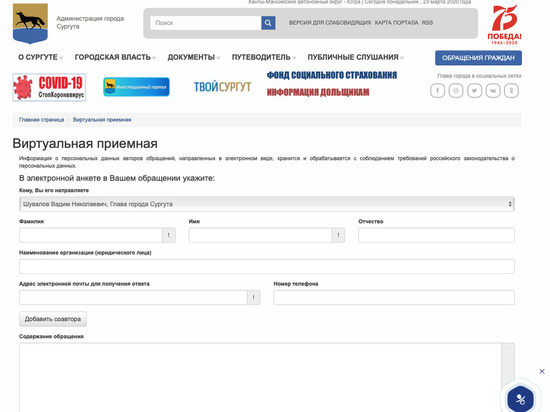Click the Surgut coat of arms logo
Image resolution: width=550 pixels, height=412 pixels.
coord(30,23)
